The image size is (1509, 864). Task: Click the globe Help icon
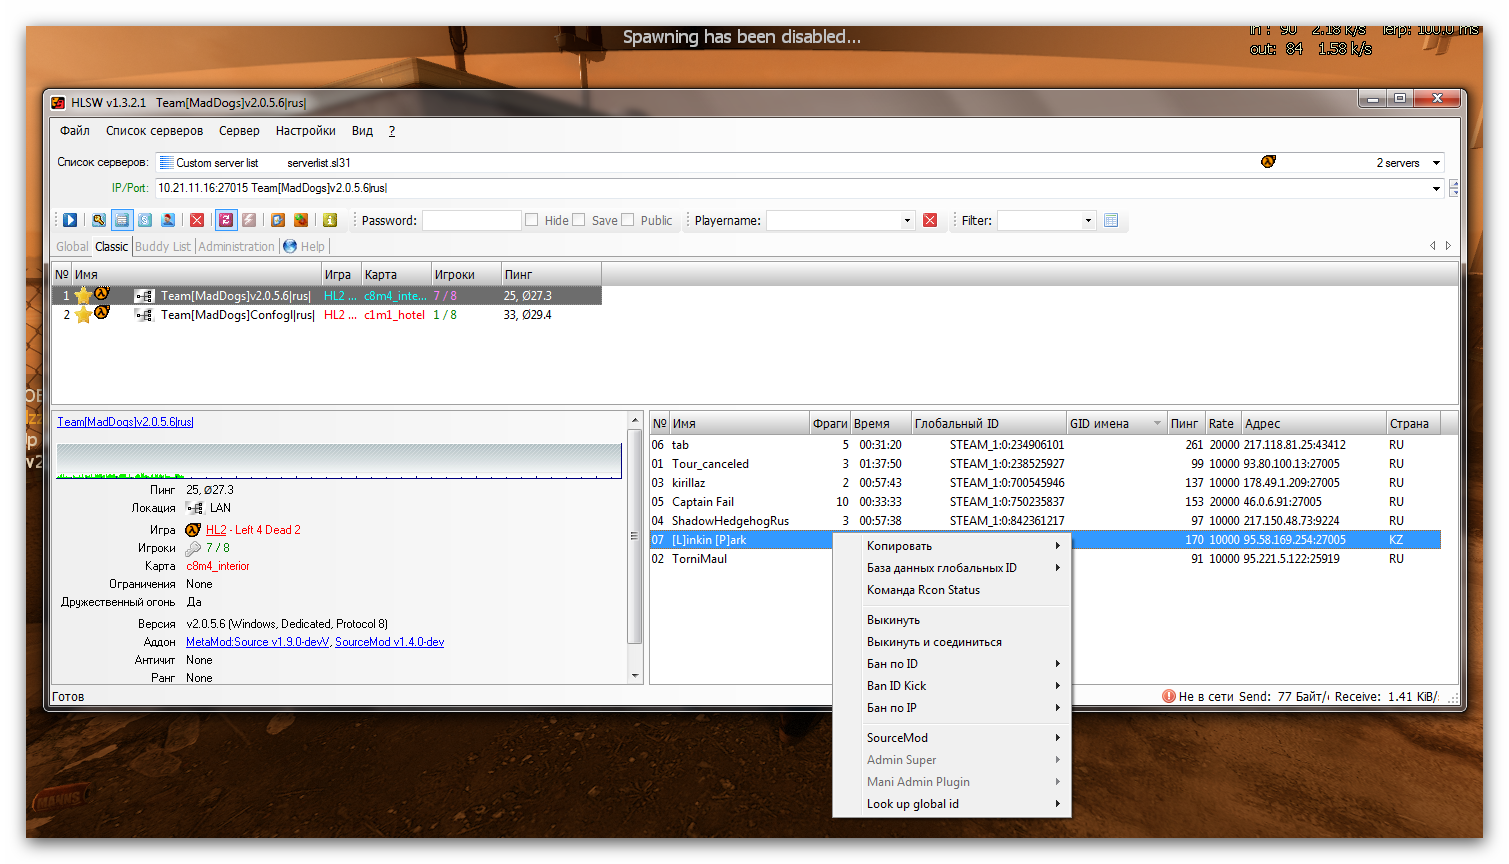click(290, 246)
